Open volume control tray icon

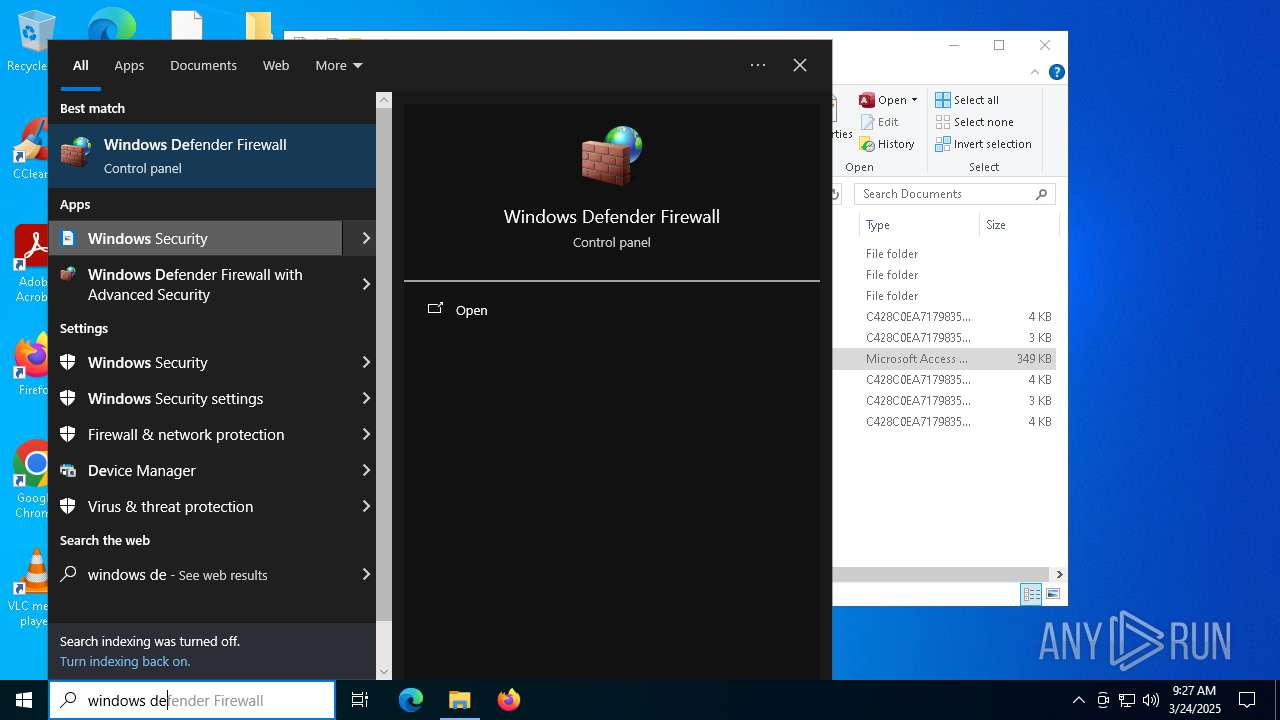pos(1150,700)
